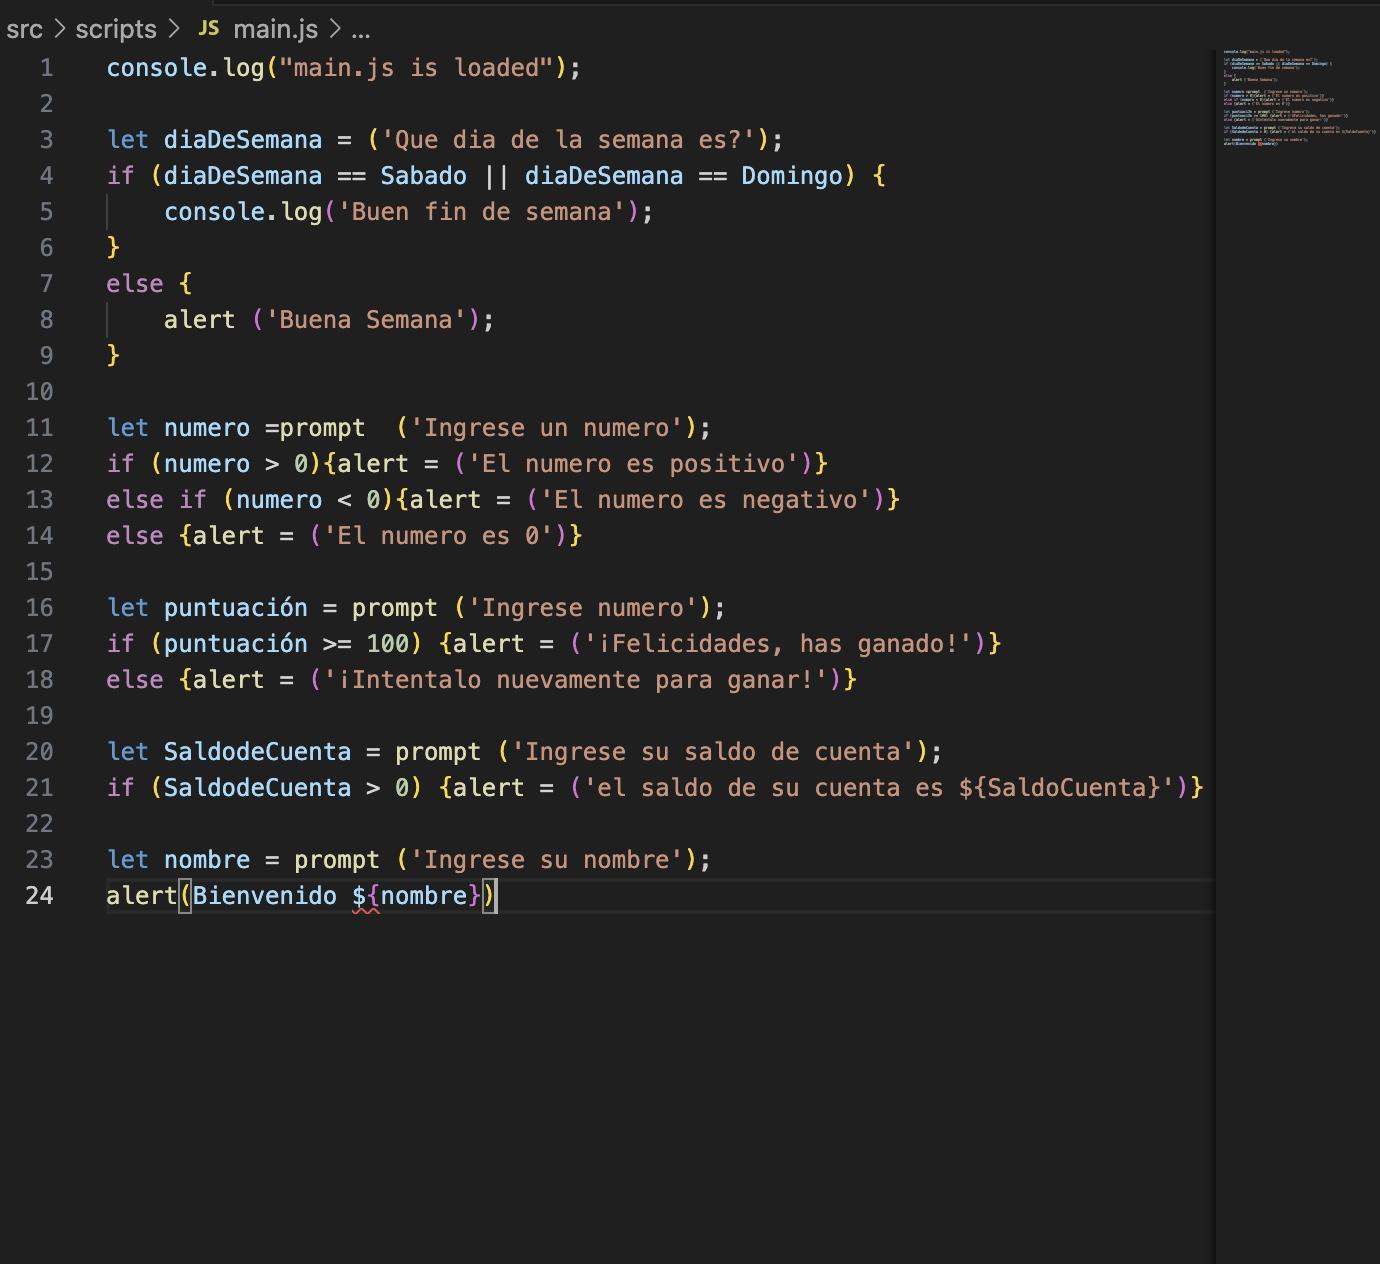Click the diaDeSemana variable declaration on line 3
This screenshot has height=1264, width=1380.
point(243,140)
